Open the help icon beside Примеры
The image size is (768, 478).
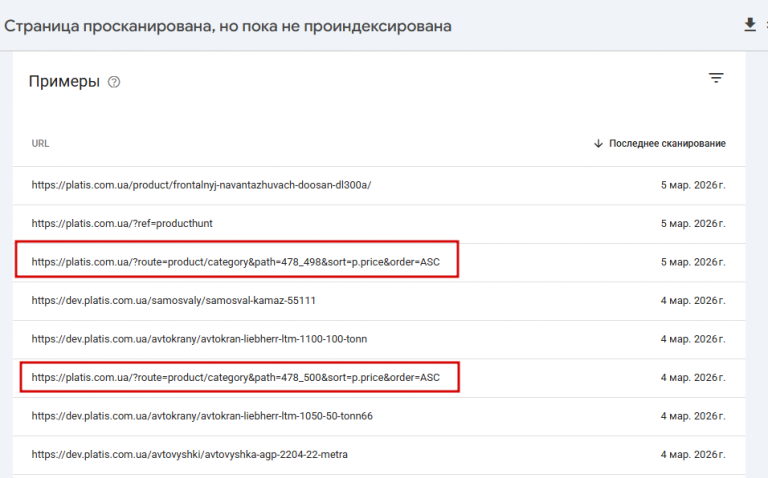pos(114,82)
